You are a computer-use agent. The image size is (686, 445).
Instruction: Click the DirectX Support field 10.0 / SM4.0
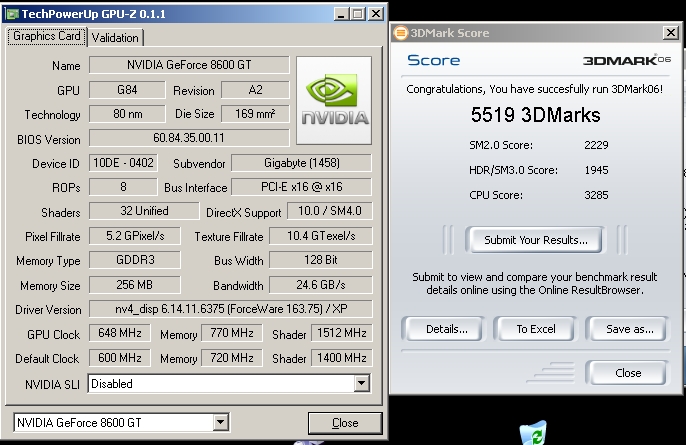pos(329,211)
